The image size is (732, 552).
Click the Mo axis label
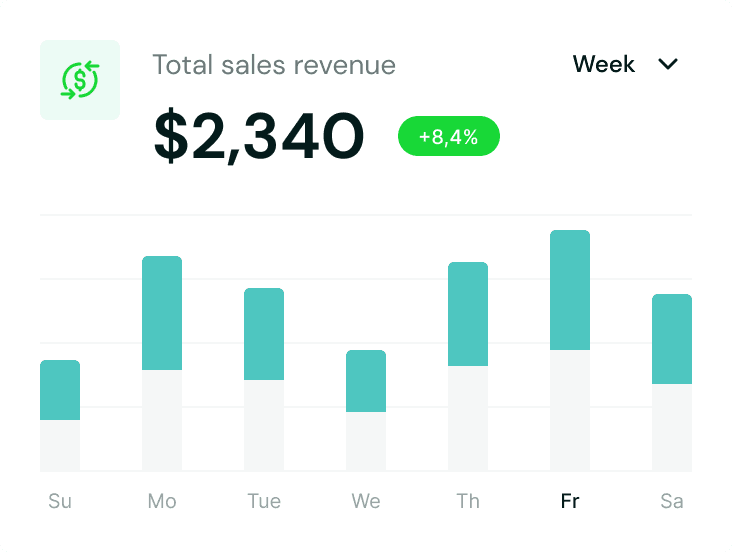click(162, 501)
